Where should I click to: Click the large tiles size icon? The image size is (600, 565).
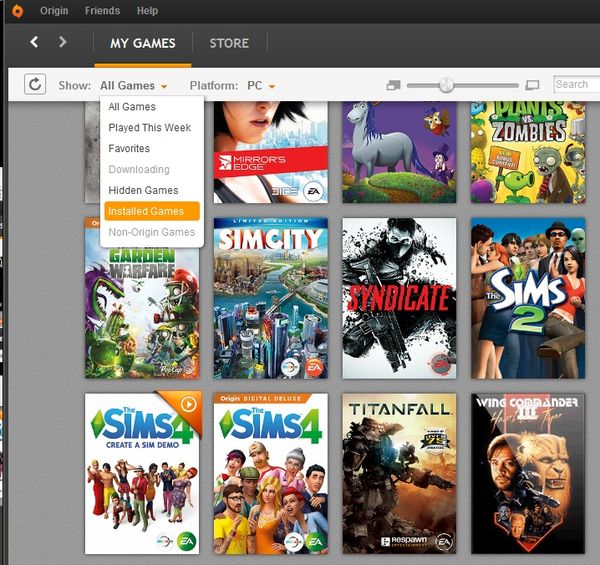532,85
